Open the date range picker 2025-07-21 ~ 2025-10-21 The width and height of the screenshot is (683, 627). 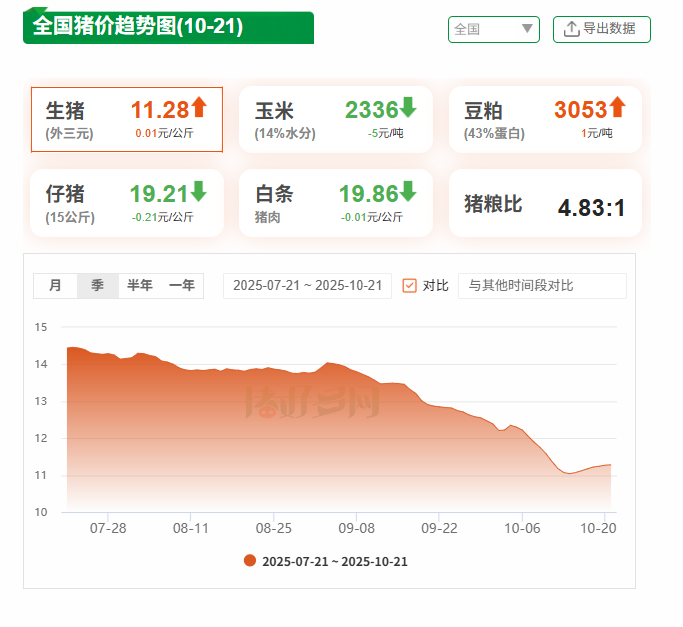click(307, 286)
